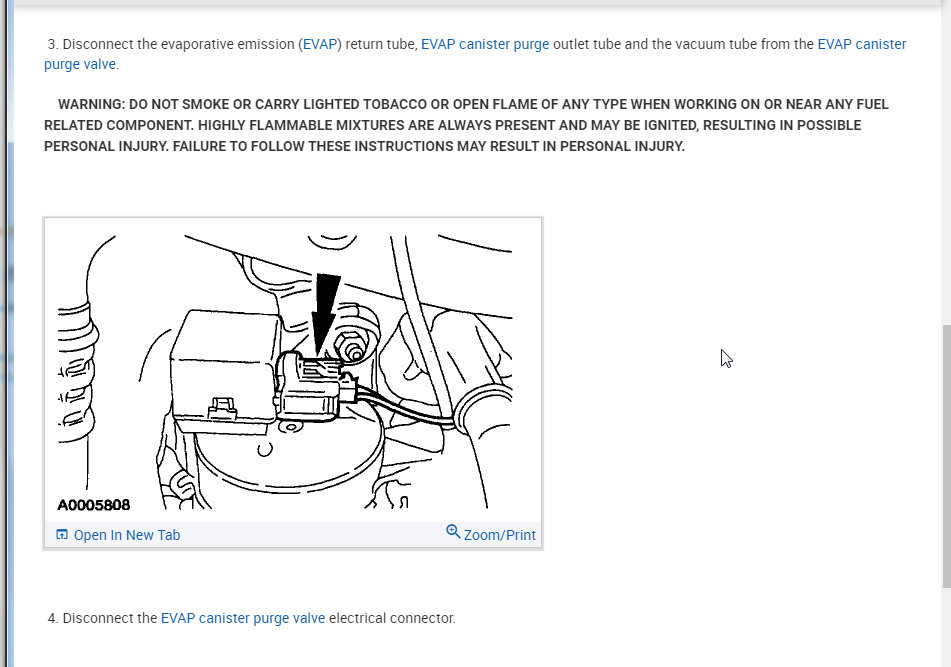Screen dimensions: 951x667
Task: Click the Open In New Tab icon
Action: pos(62,534)
